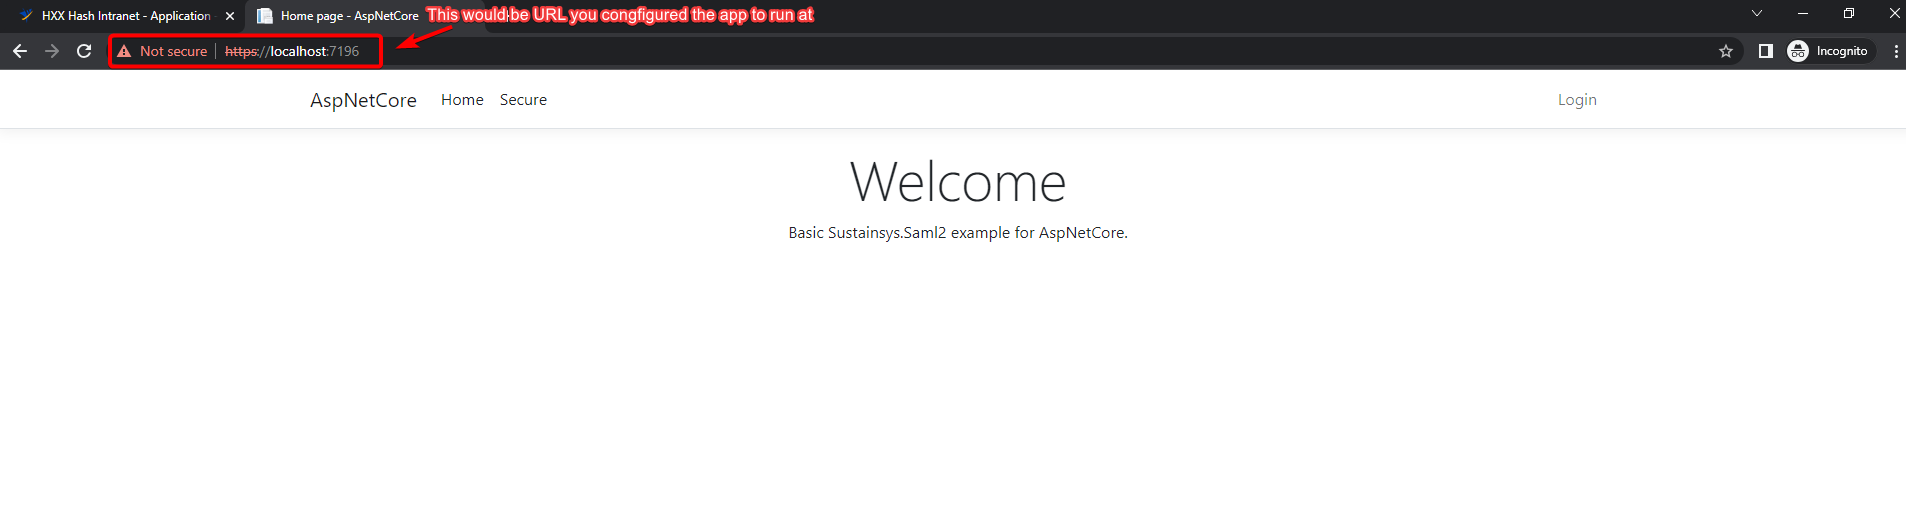1906x523 pixels.
Task: Go to Home in the navbar
Action: click(x=462, y=100)
